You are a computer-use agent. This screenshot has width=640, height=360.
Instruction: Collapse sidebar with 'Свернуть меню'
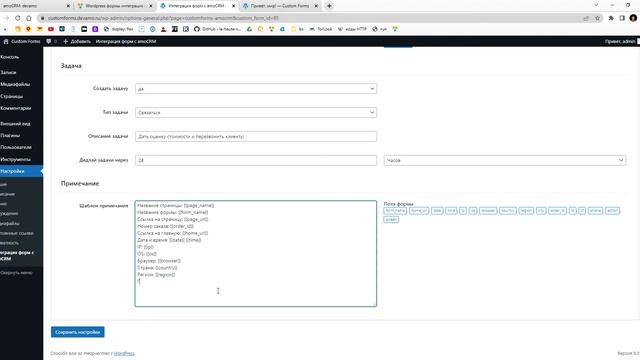click(16, 273)
